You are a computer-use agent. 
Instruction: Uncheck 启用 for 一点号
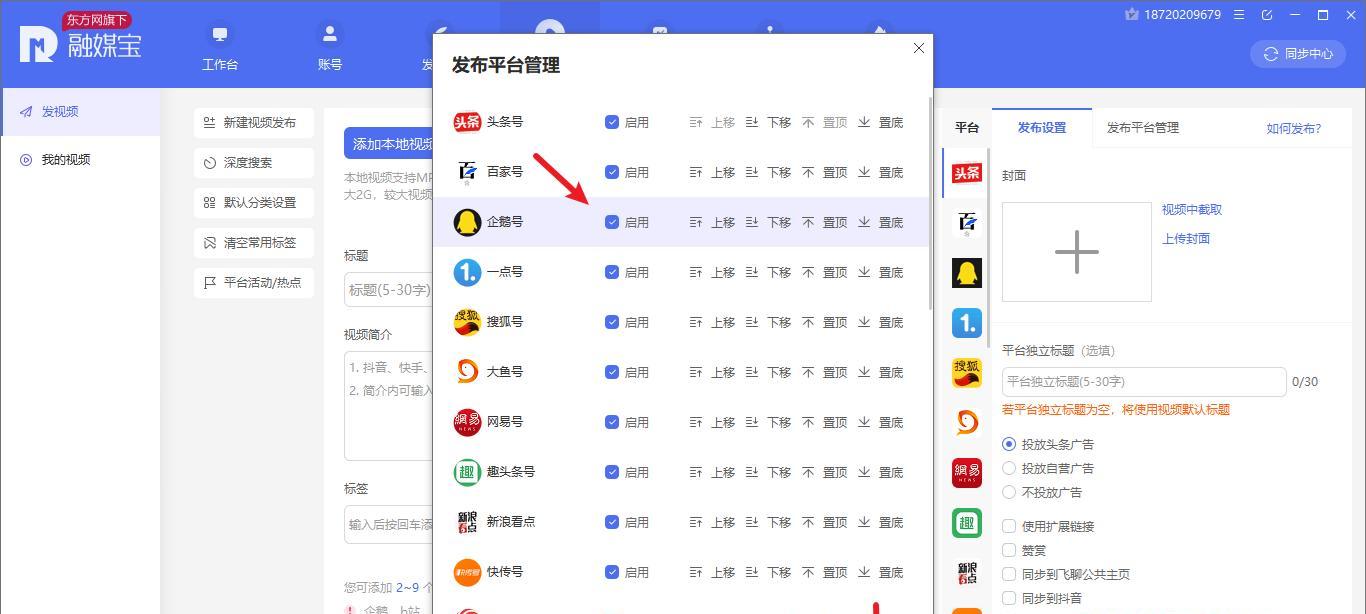pos(612,272)
